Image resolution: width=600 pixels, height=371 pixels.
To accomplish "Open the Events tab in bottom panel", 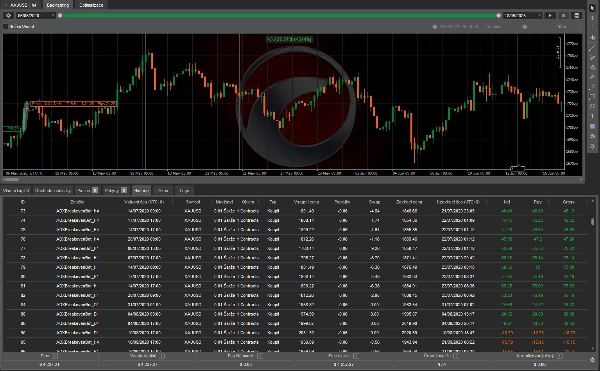I will 163,190.
